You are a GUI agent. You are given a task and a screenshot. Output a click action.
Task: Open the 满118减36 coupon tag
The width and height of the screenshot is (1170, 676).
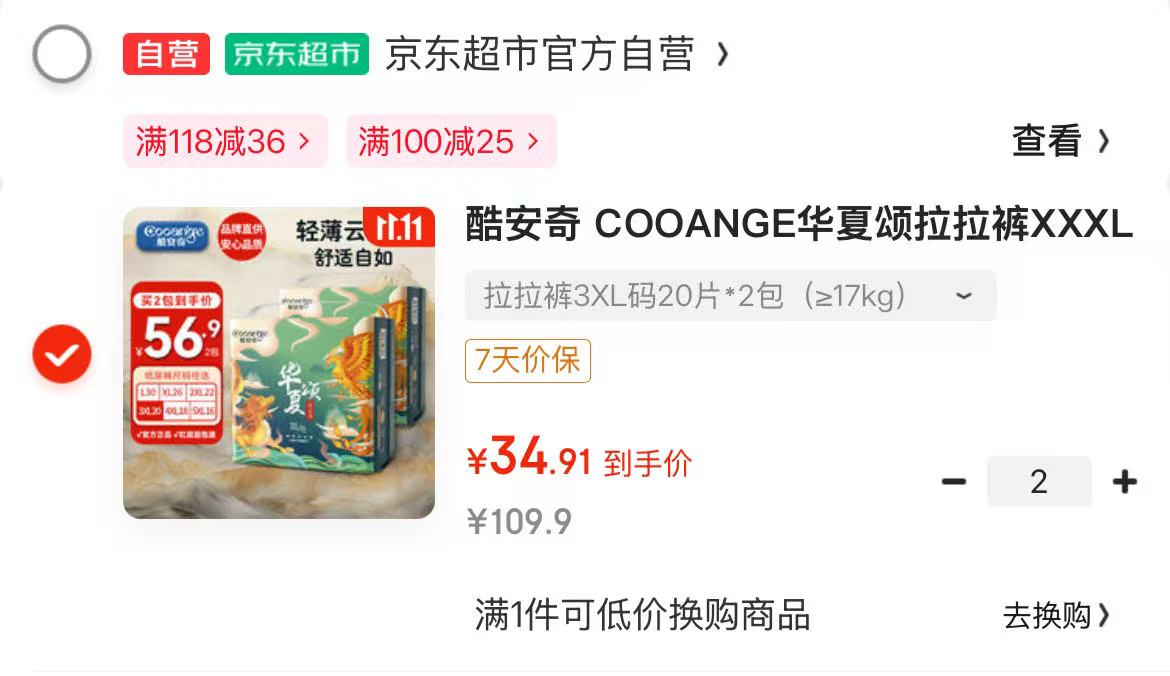[225, 141]
